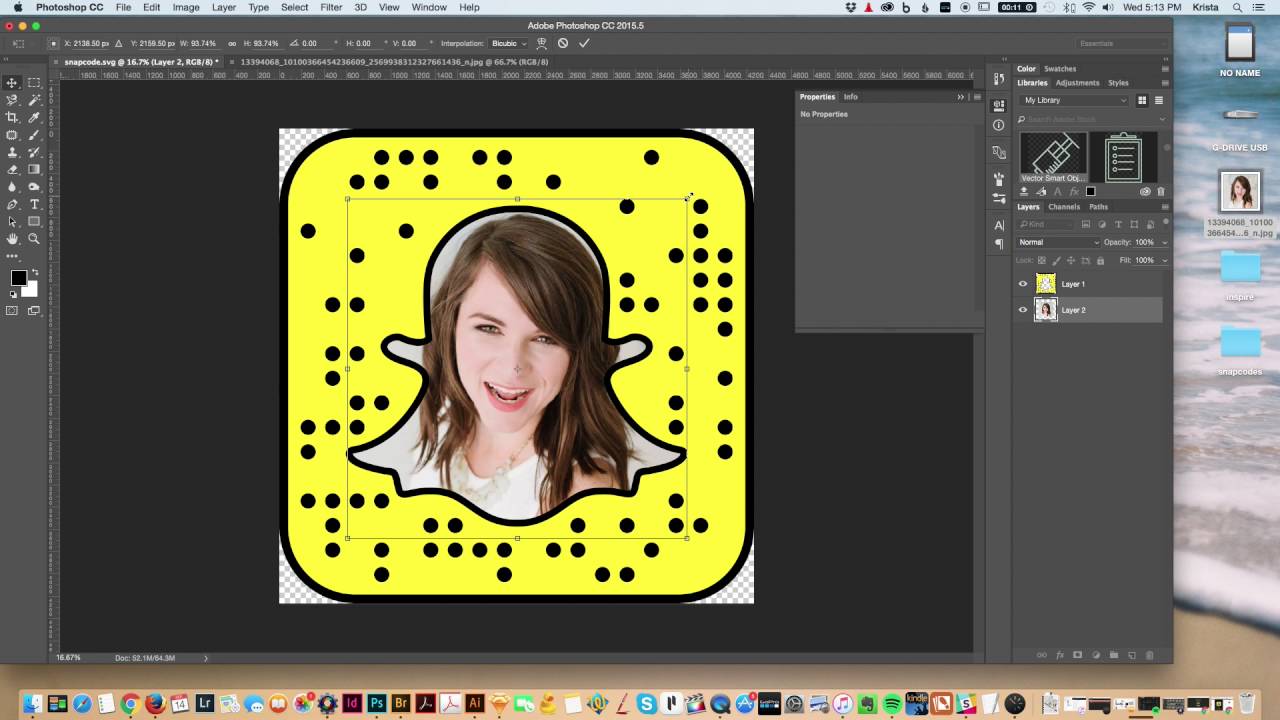Select the Hand tool
The height and width of the screenshot is (720, 1280).
12,239
